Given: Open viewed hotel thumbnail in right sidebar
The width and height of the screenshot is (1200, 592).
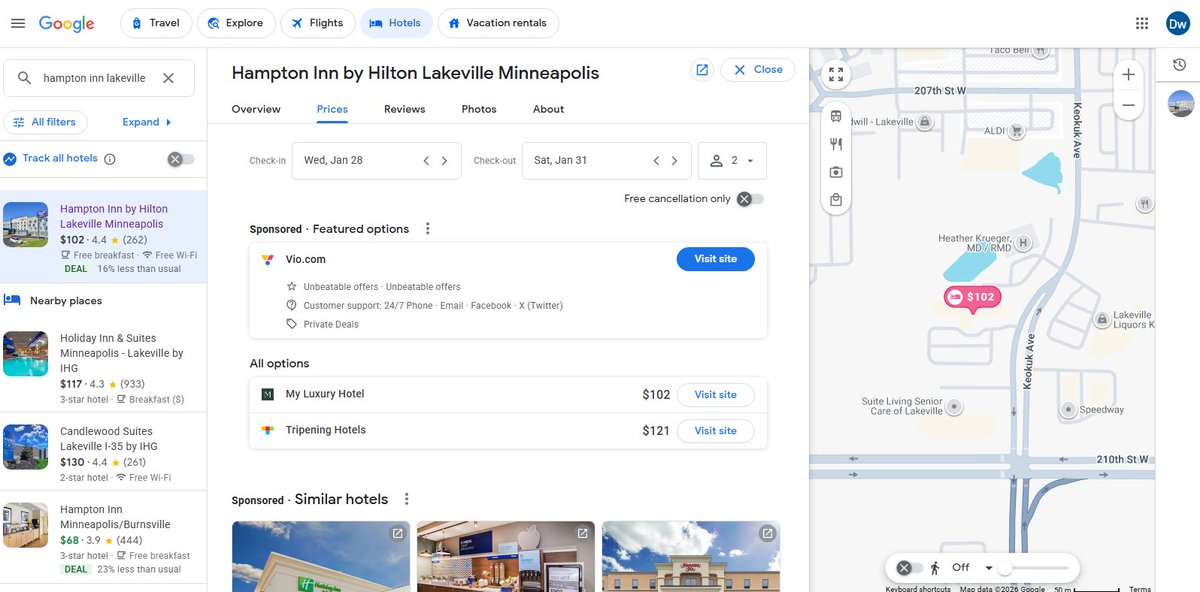Looking at the screenshot, I should [x=1180, y=103].
